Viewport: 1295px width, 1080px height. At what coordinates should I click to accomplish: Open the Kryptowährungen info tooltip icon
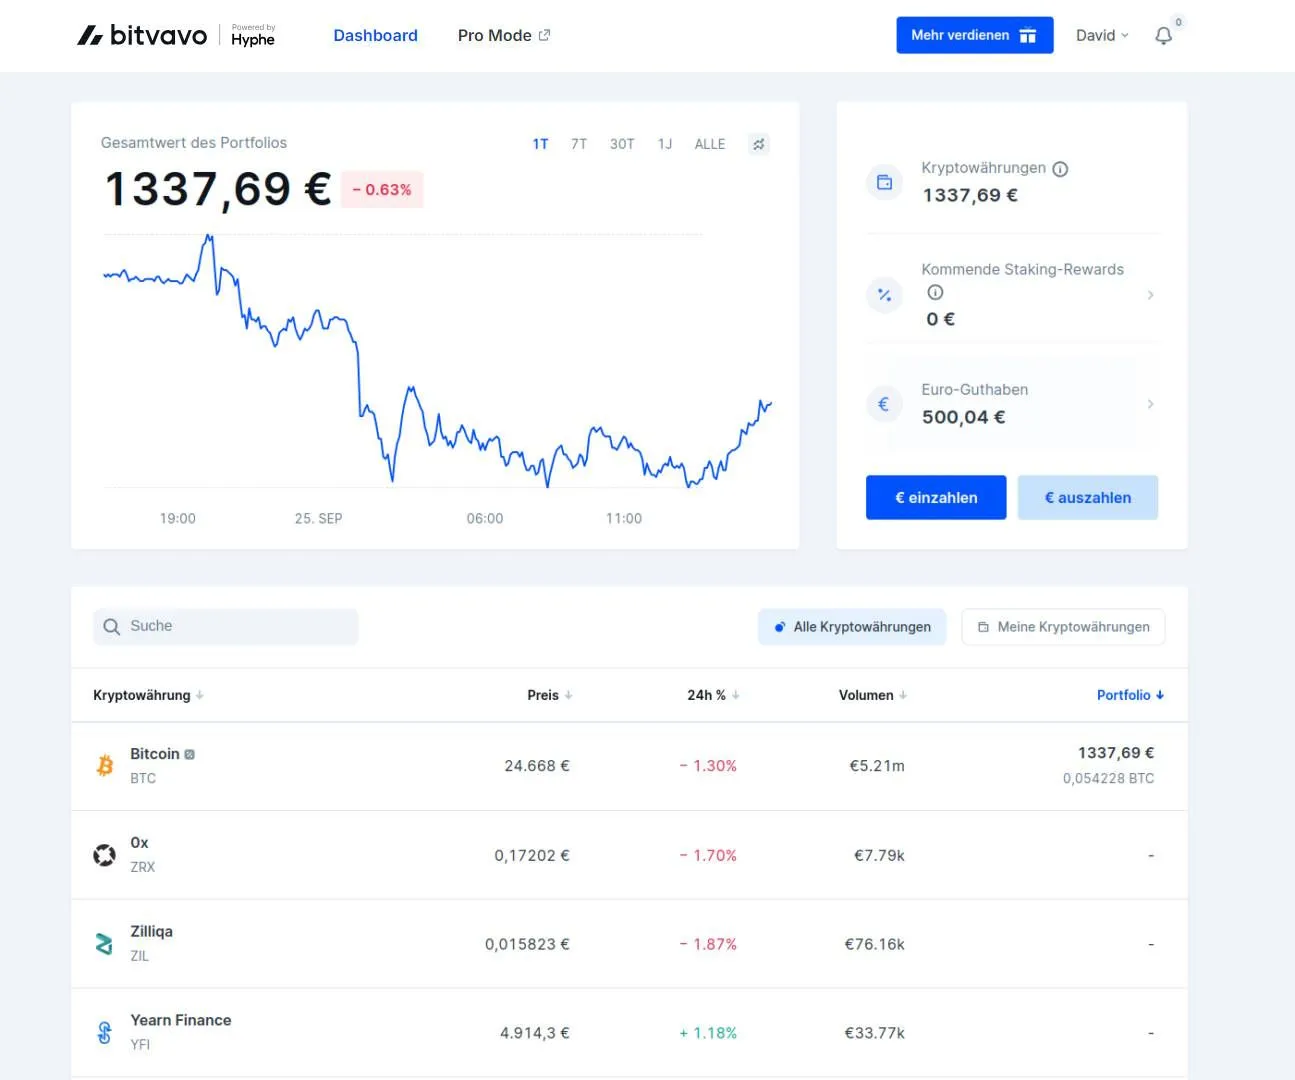click(1060, 168)
